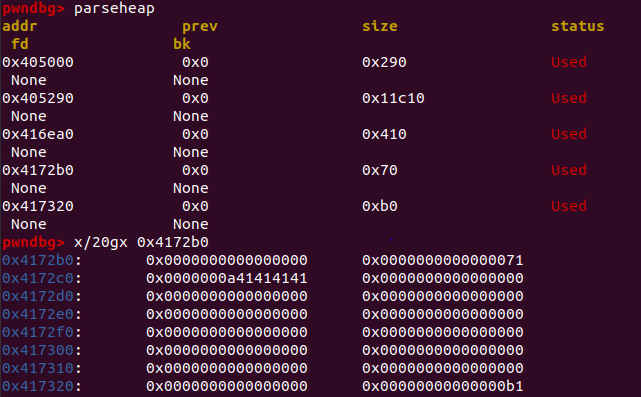Click the status column header
The width and height of the screenshot is (641, 397).
pos(578,26)
